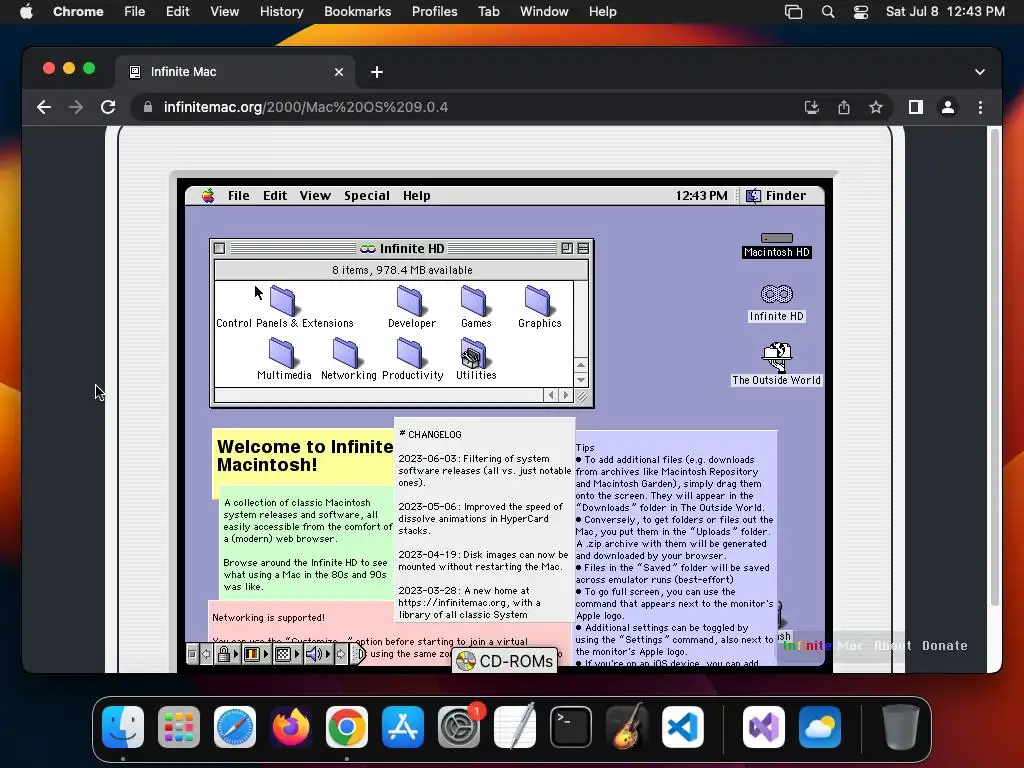Screen dimensions: 1024x768
Task: Click the Finder application menu icon
Action: pos(753,196)
